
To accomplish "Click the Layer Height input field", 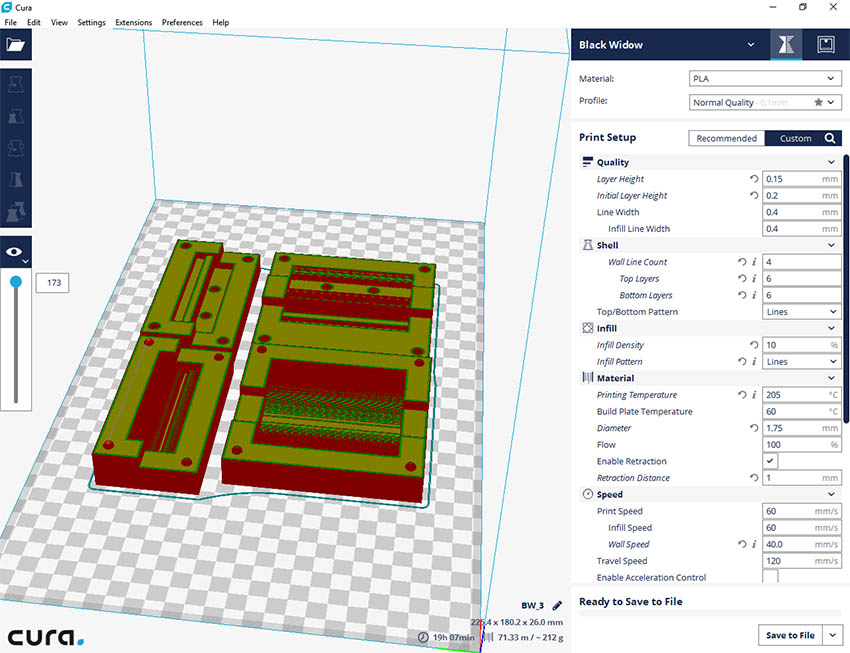I will pos(802,179).
